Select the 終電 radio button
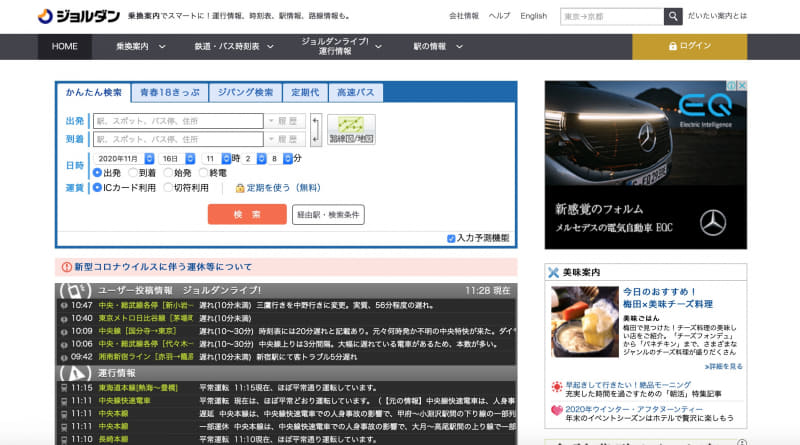The width and height of the screenshot is (800, 445). point(204,173)
